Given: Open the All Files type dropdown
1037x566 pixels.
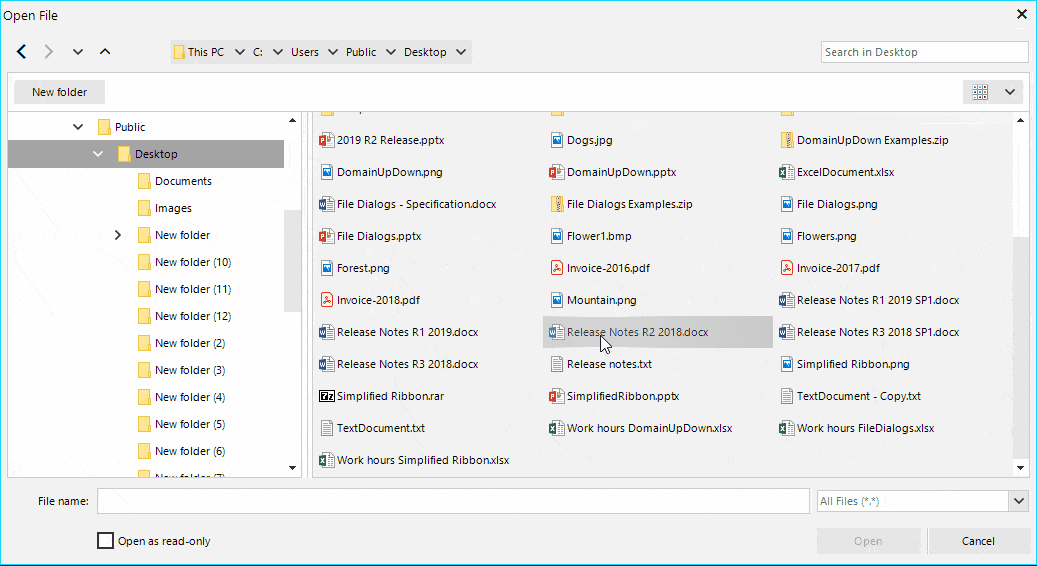Looking at the screenshot, I should [1018, 501].
